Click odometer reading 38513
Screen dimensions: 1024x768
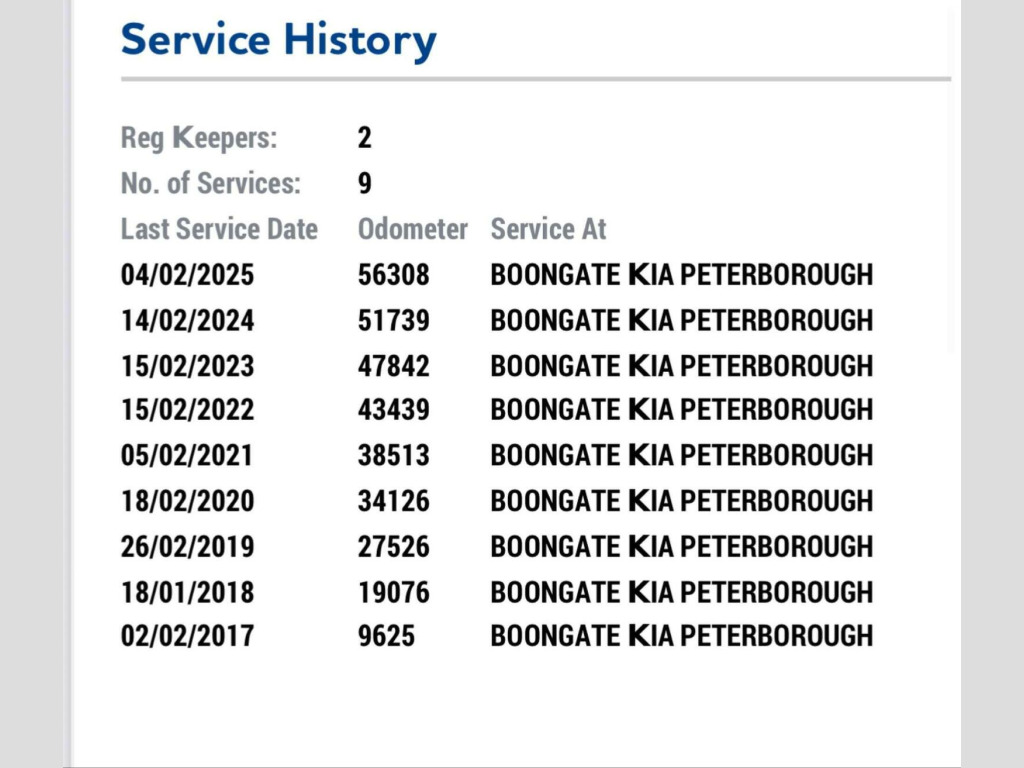[394, 456]
